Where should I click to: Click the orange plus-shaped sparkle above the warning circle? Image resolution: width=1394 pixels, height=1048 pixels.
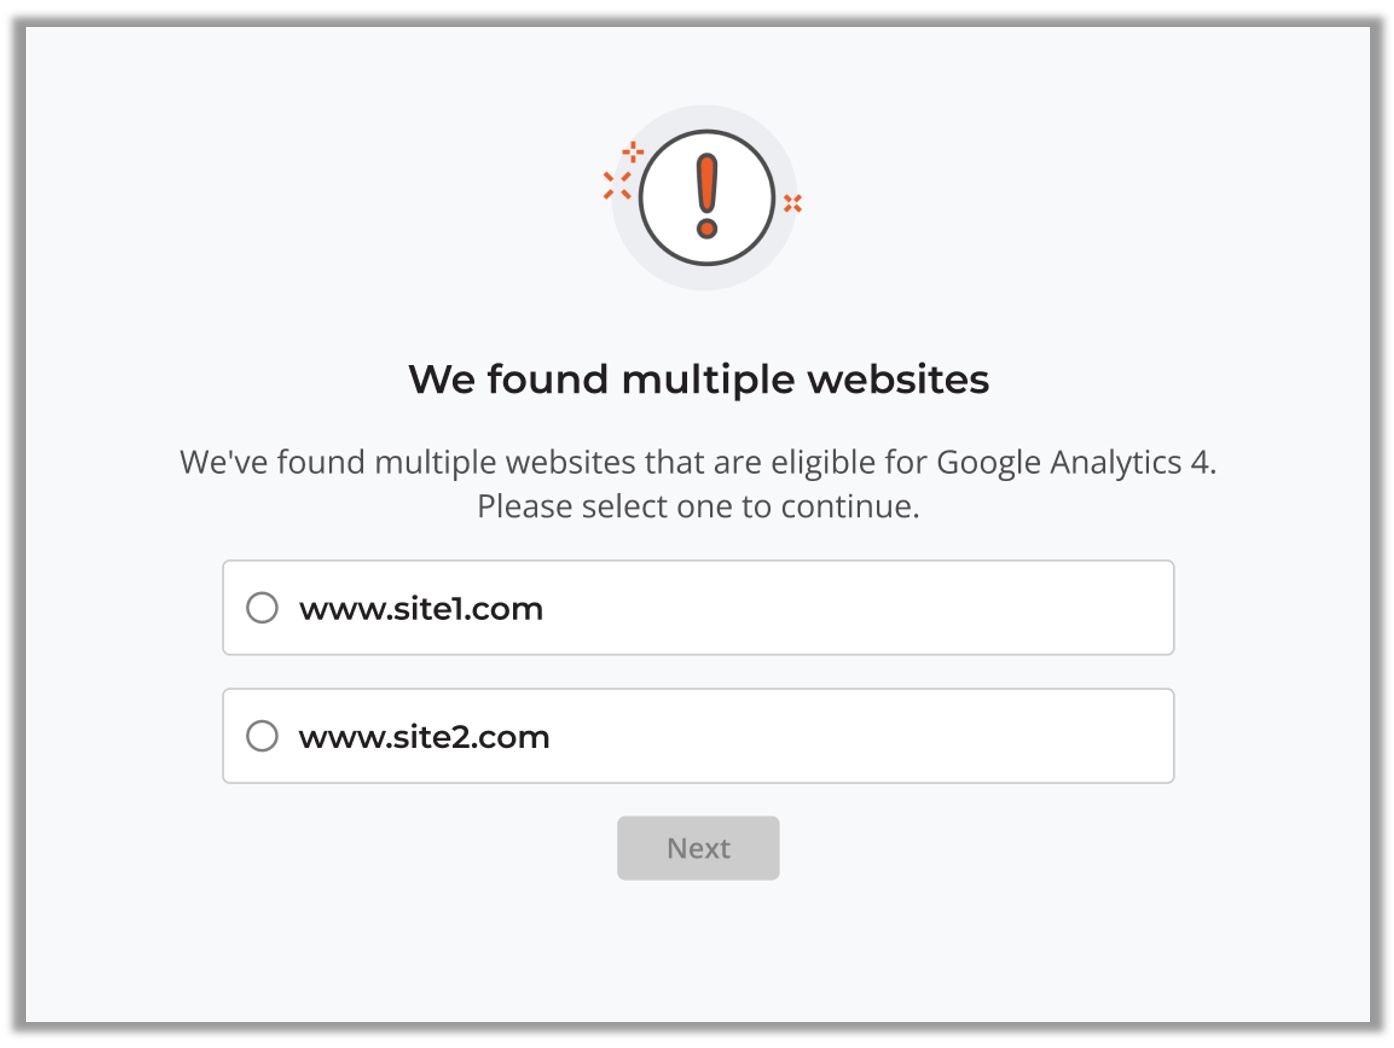pos(633,152)
